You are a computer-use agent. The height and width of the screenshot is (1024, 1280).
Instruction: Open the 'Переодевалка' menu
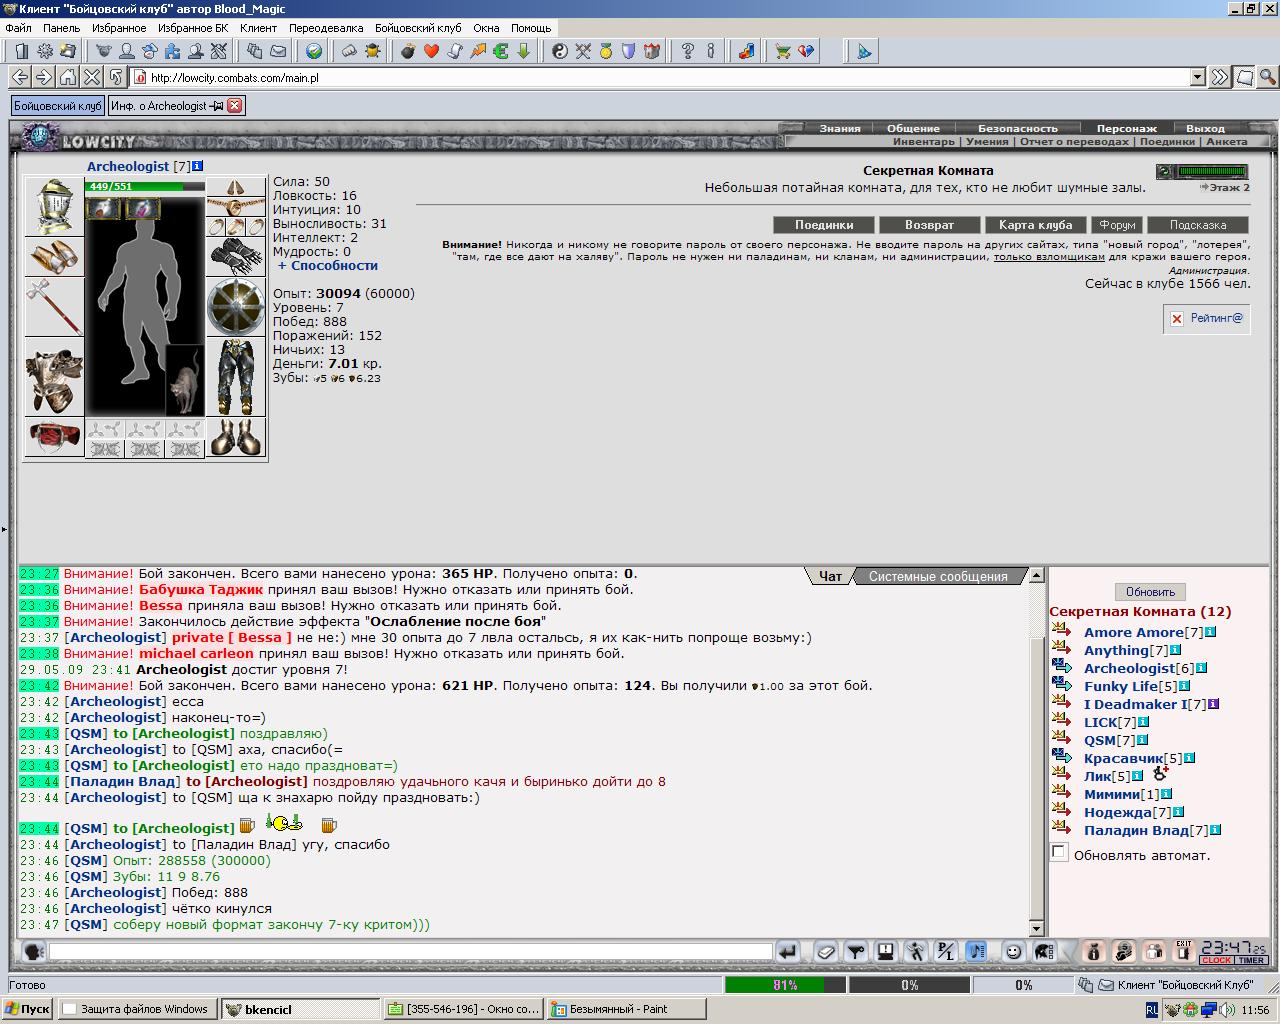(x=326, y=28)
